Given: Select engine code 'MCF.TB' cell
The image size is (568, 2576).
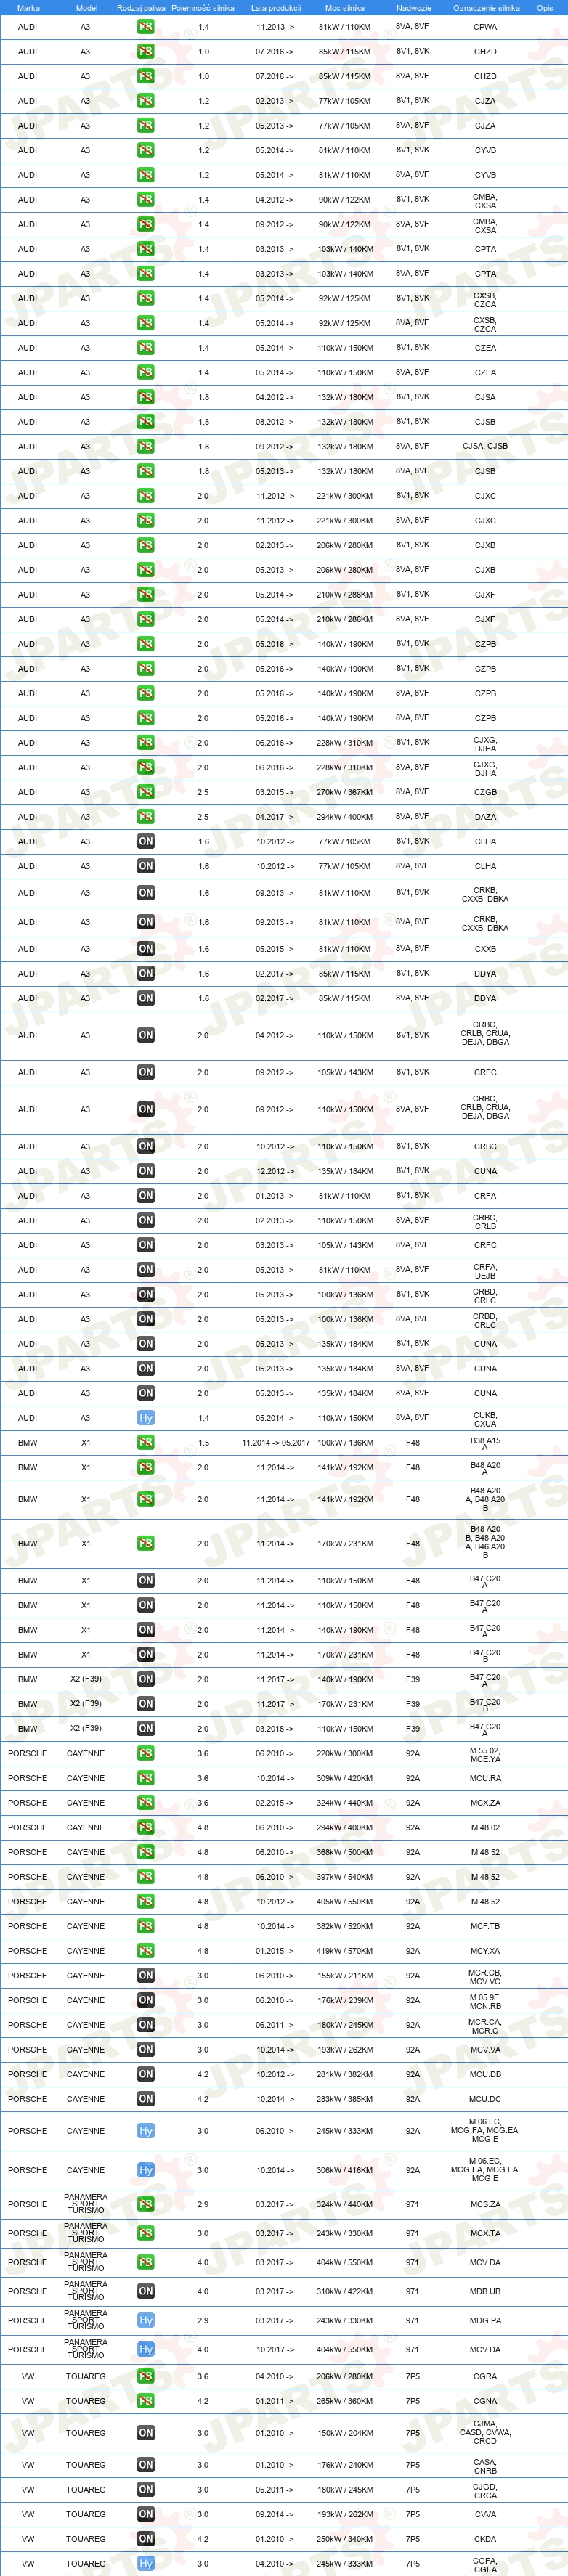Looking at the screenshot, I should point(485,1926).
